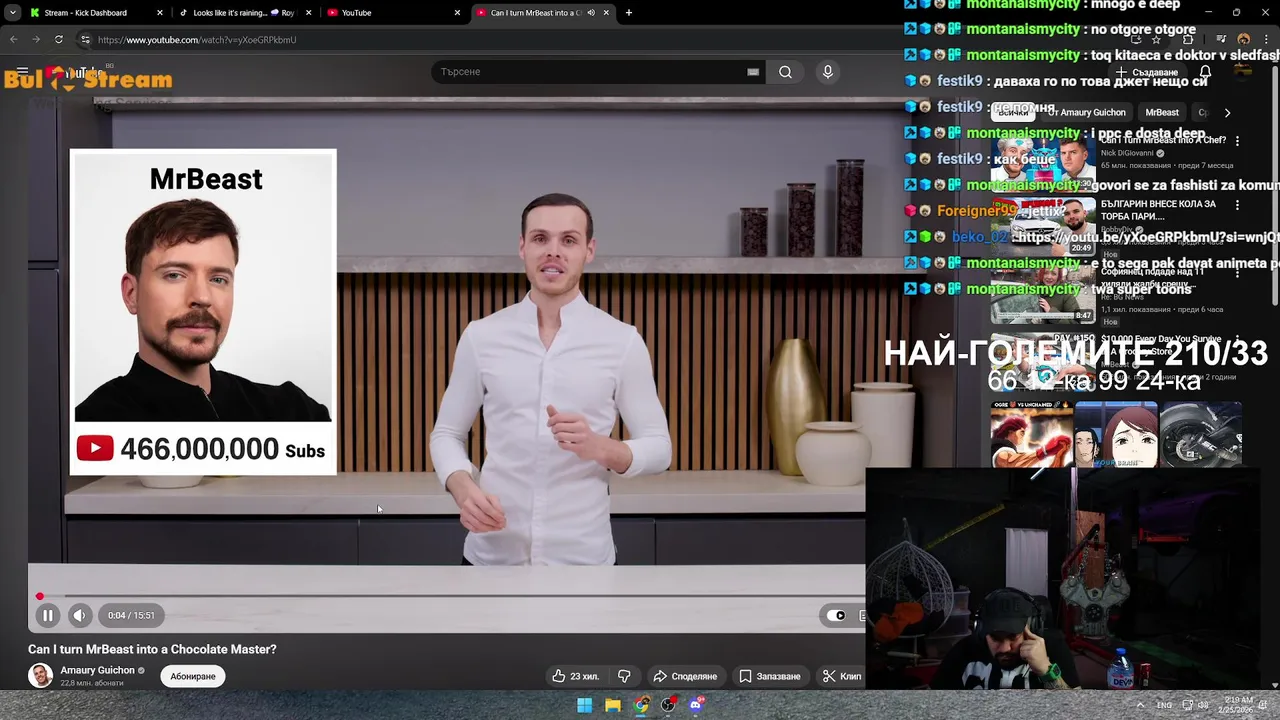Image resolution: width=1280 pixels, height=720 pixels.
Task: Dislike the video with thumbs-down
Action: (624, 676)
